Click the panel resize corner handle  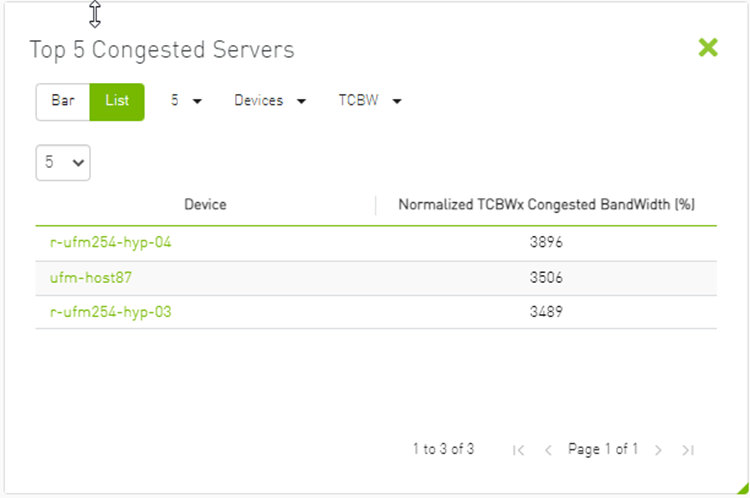[741, 488]
